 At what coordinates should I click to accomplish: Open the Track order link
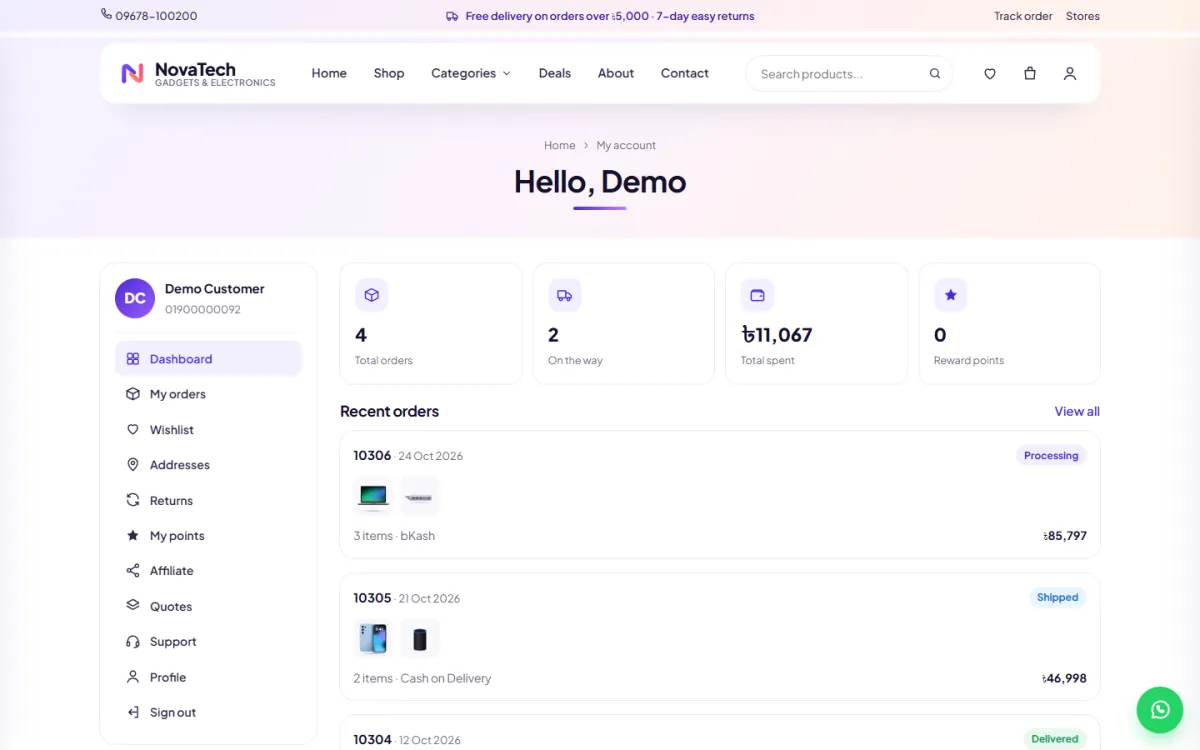(x=1023, y=16)
